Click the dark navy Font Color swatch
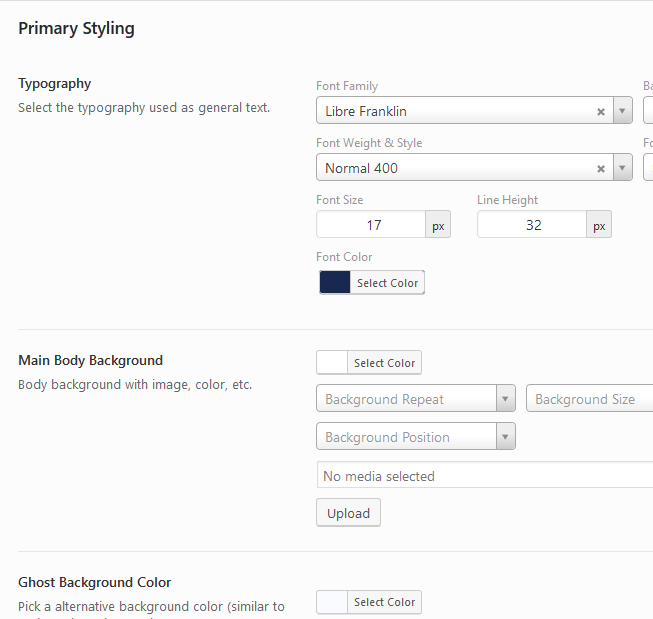Image resolution: width=653 pixels, height=619 pixels. 335,283
